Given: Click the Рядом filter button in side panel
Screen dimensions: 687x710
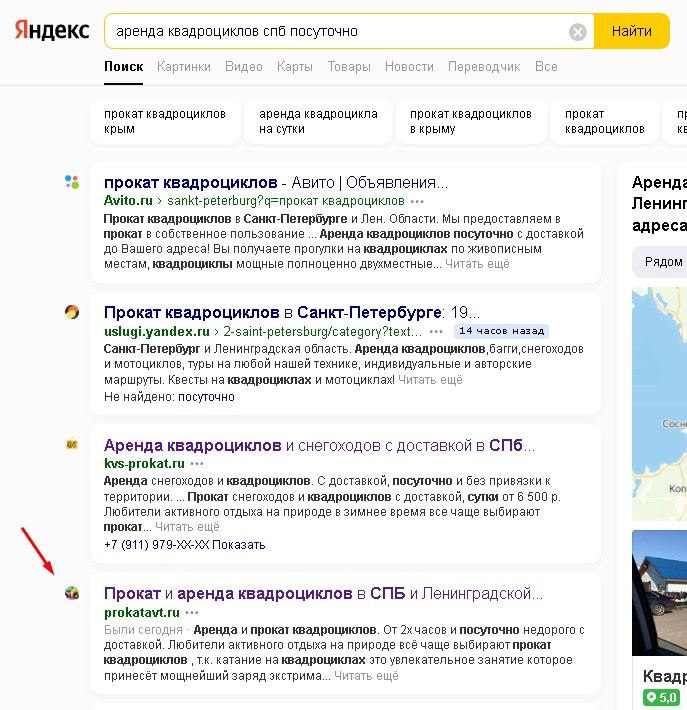Looking at the screenshot, I should tap(661, 262).
